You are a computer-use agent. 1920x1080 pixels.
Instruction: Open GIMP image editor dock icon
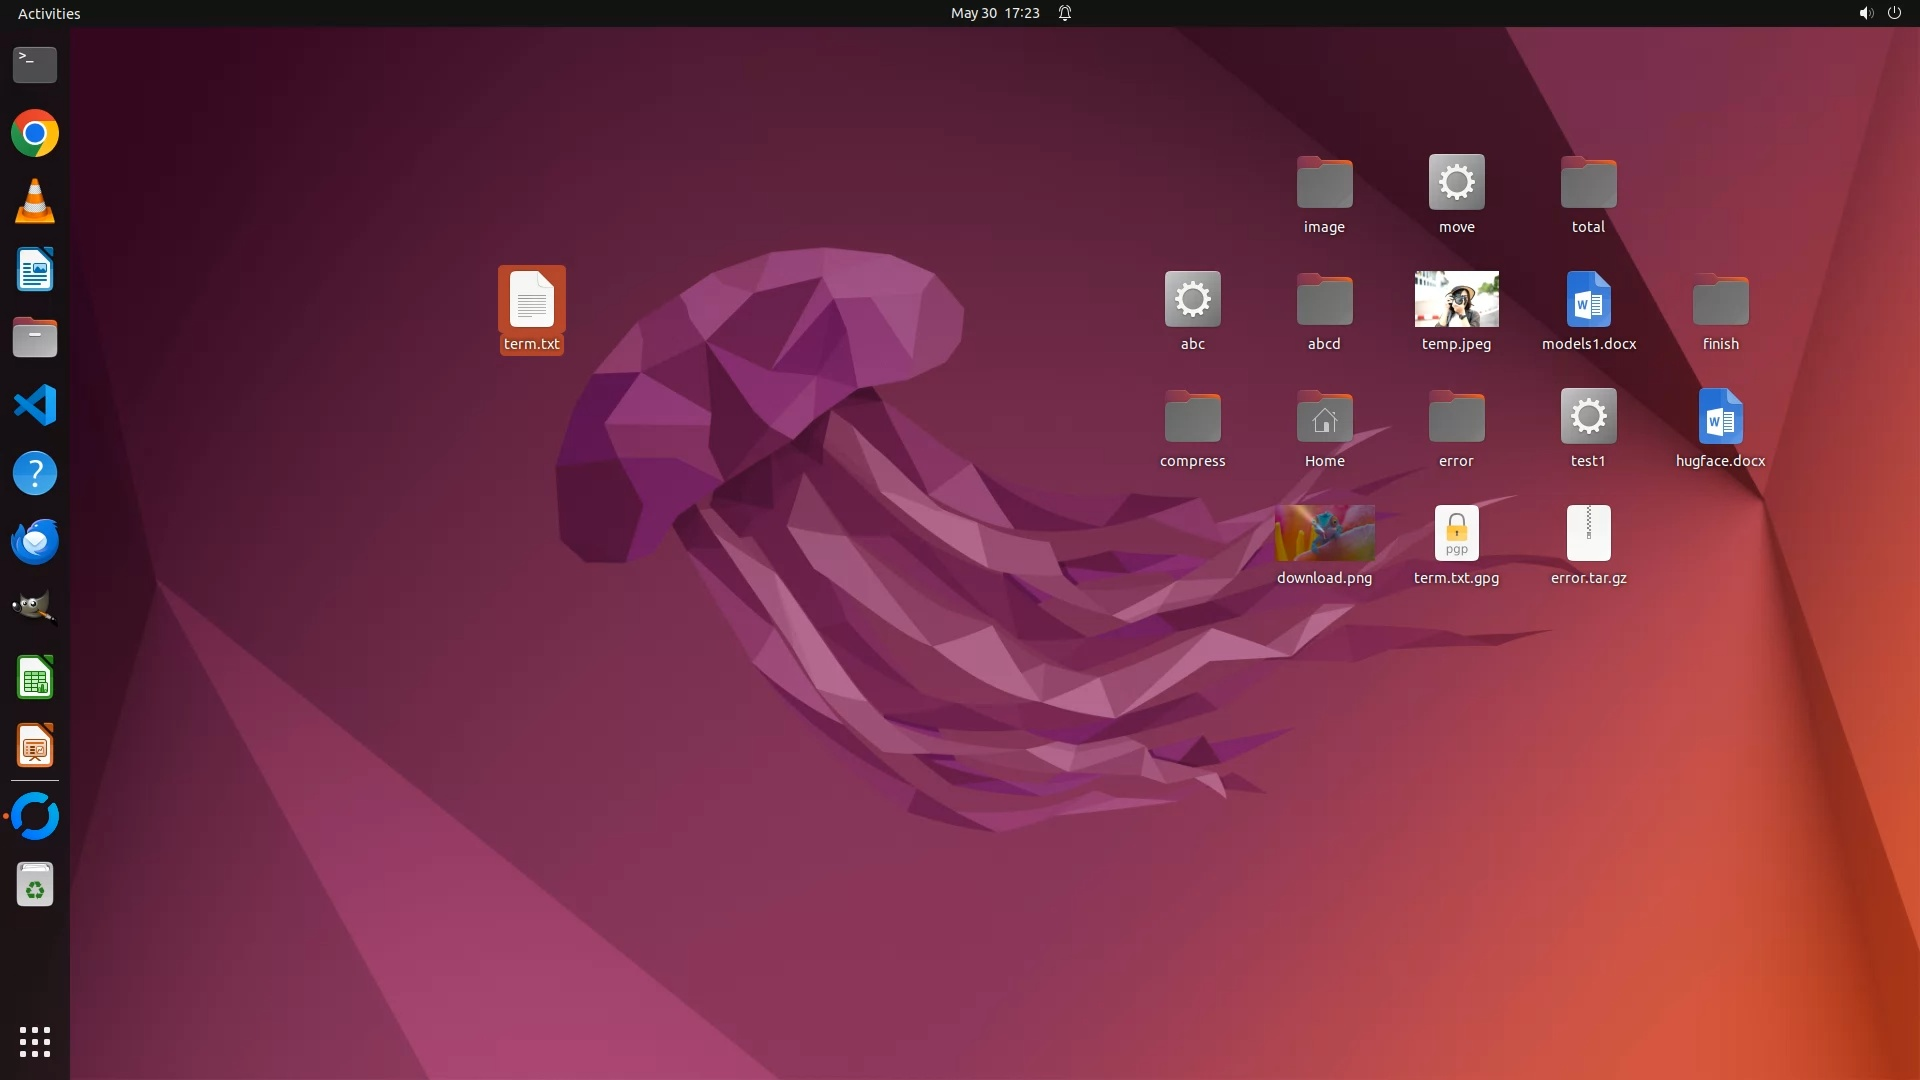pos(35,609)
